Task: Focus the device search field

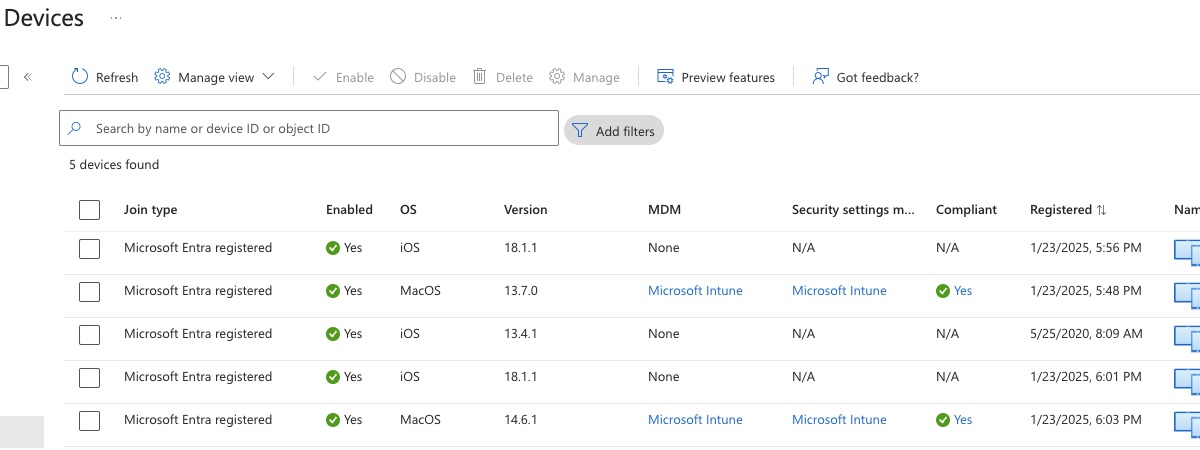Action: pyautogui.click(x=309, y=129)
